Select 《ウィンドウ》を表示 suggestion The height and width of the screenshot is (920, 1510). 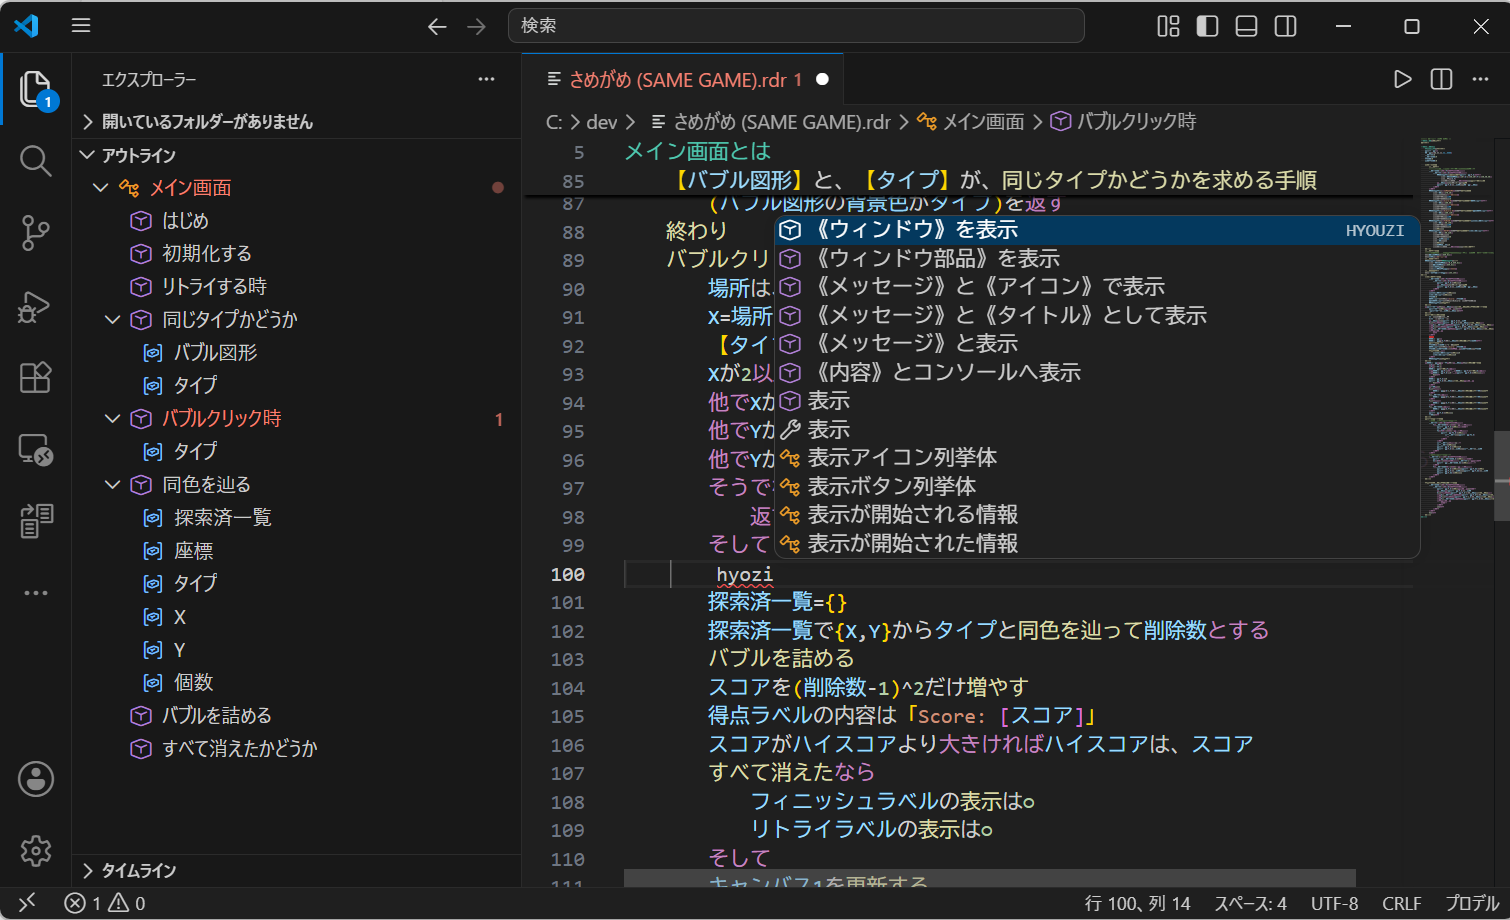1097,230
